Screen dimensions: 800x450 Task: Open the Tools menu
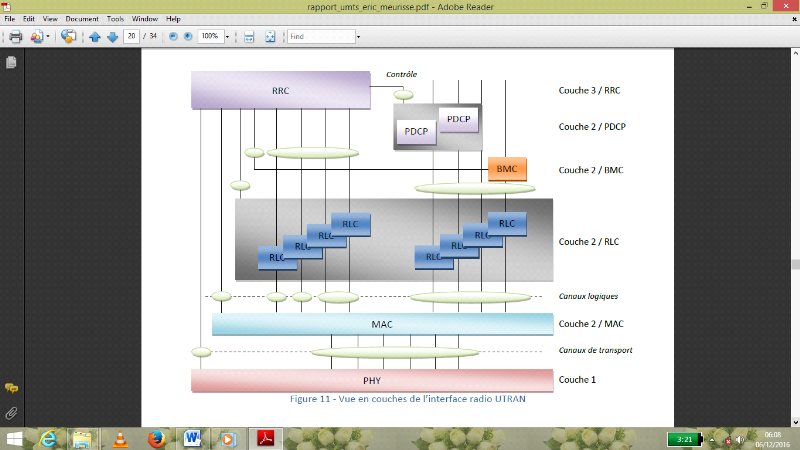(x=116, y=19)
